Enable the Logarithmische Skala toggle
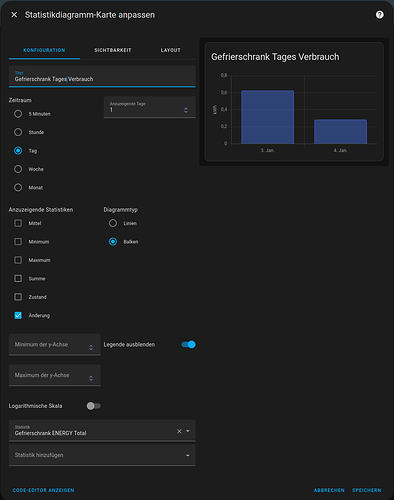The image size is (394, 500). [x=93, y=406]
